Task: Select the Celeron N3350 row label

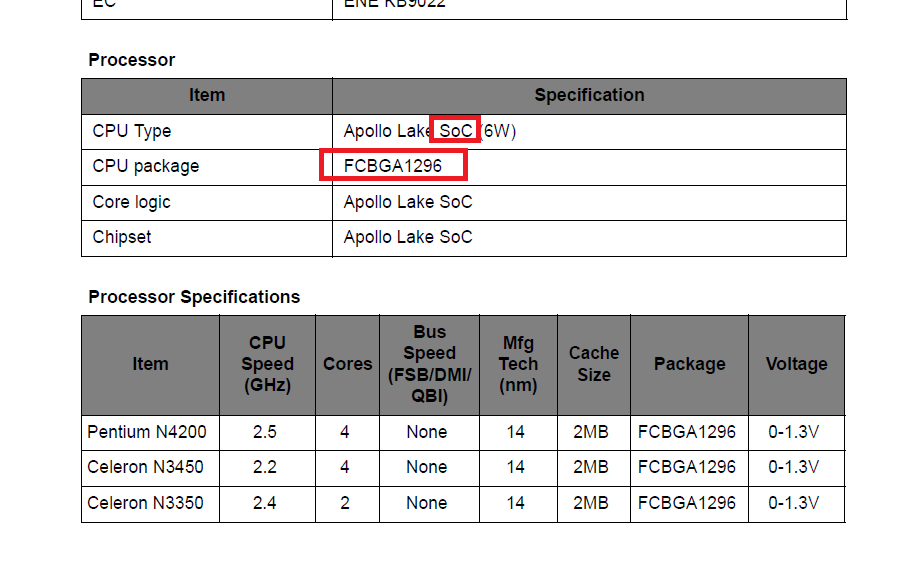Action: pos(145,503)
